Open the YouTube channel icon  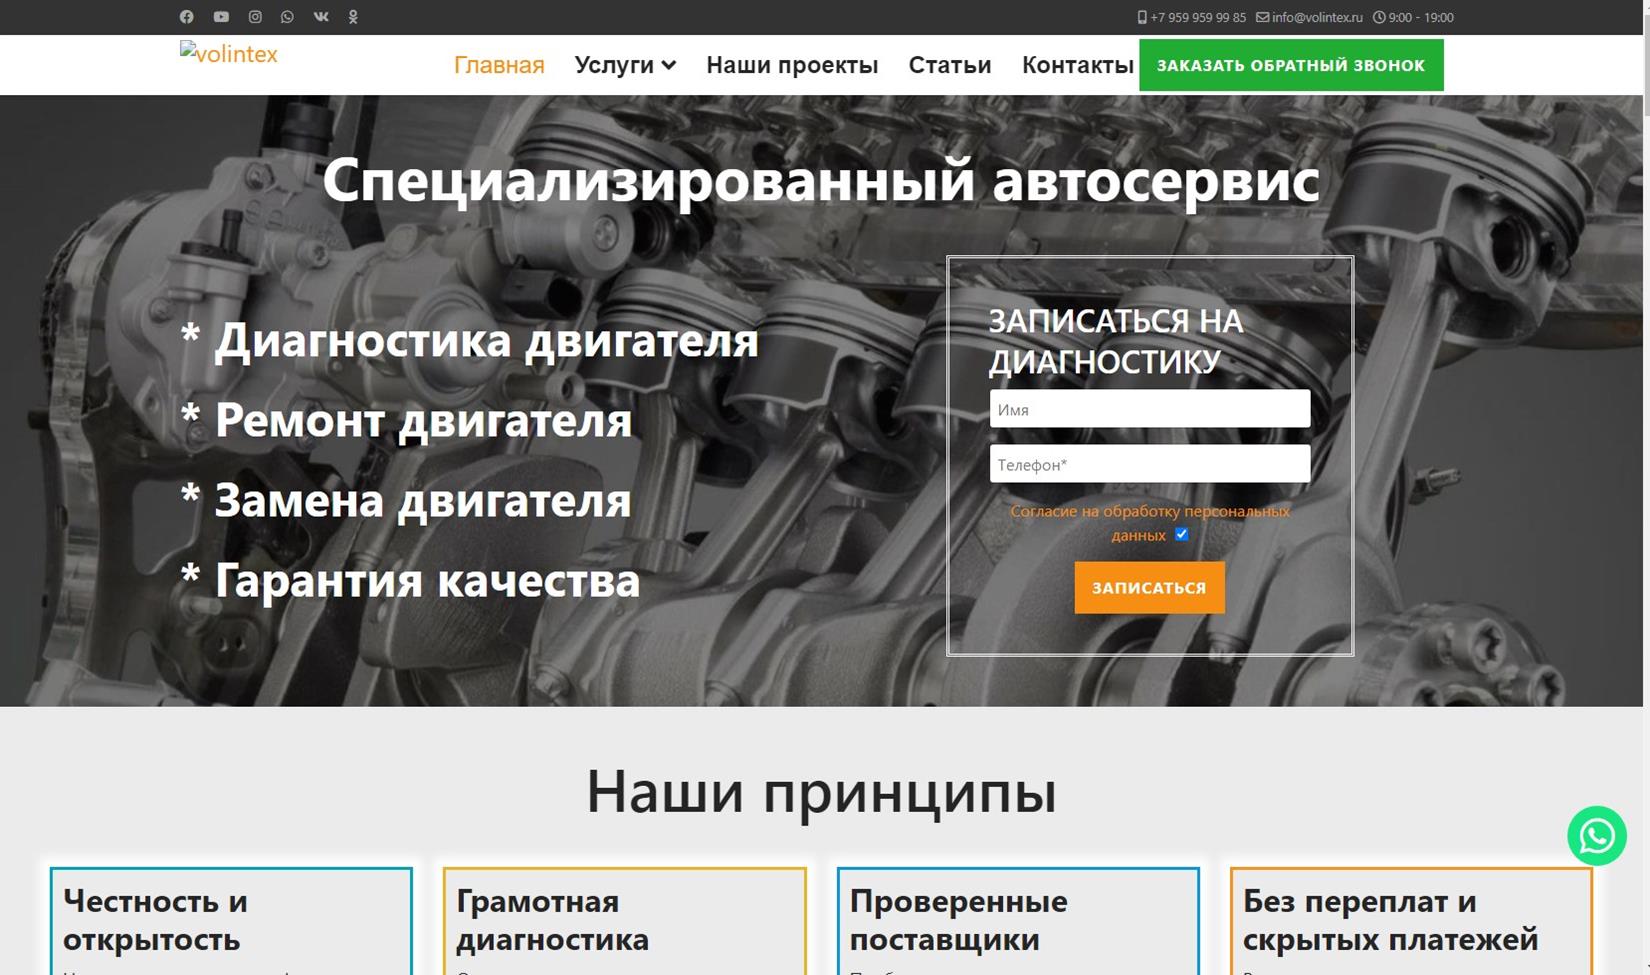point(221,17)
